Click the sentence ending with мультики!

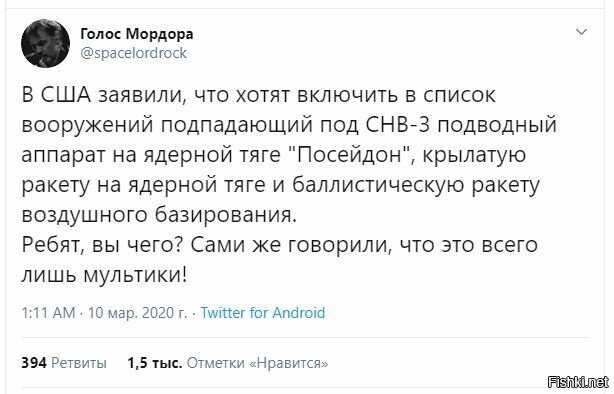[x=280, y=260]
